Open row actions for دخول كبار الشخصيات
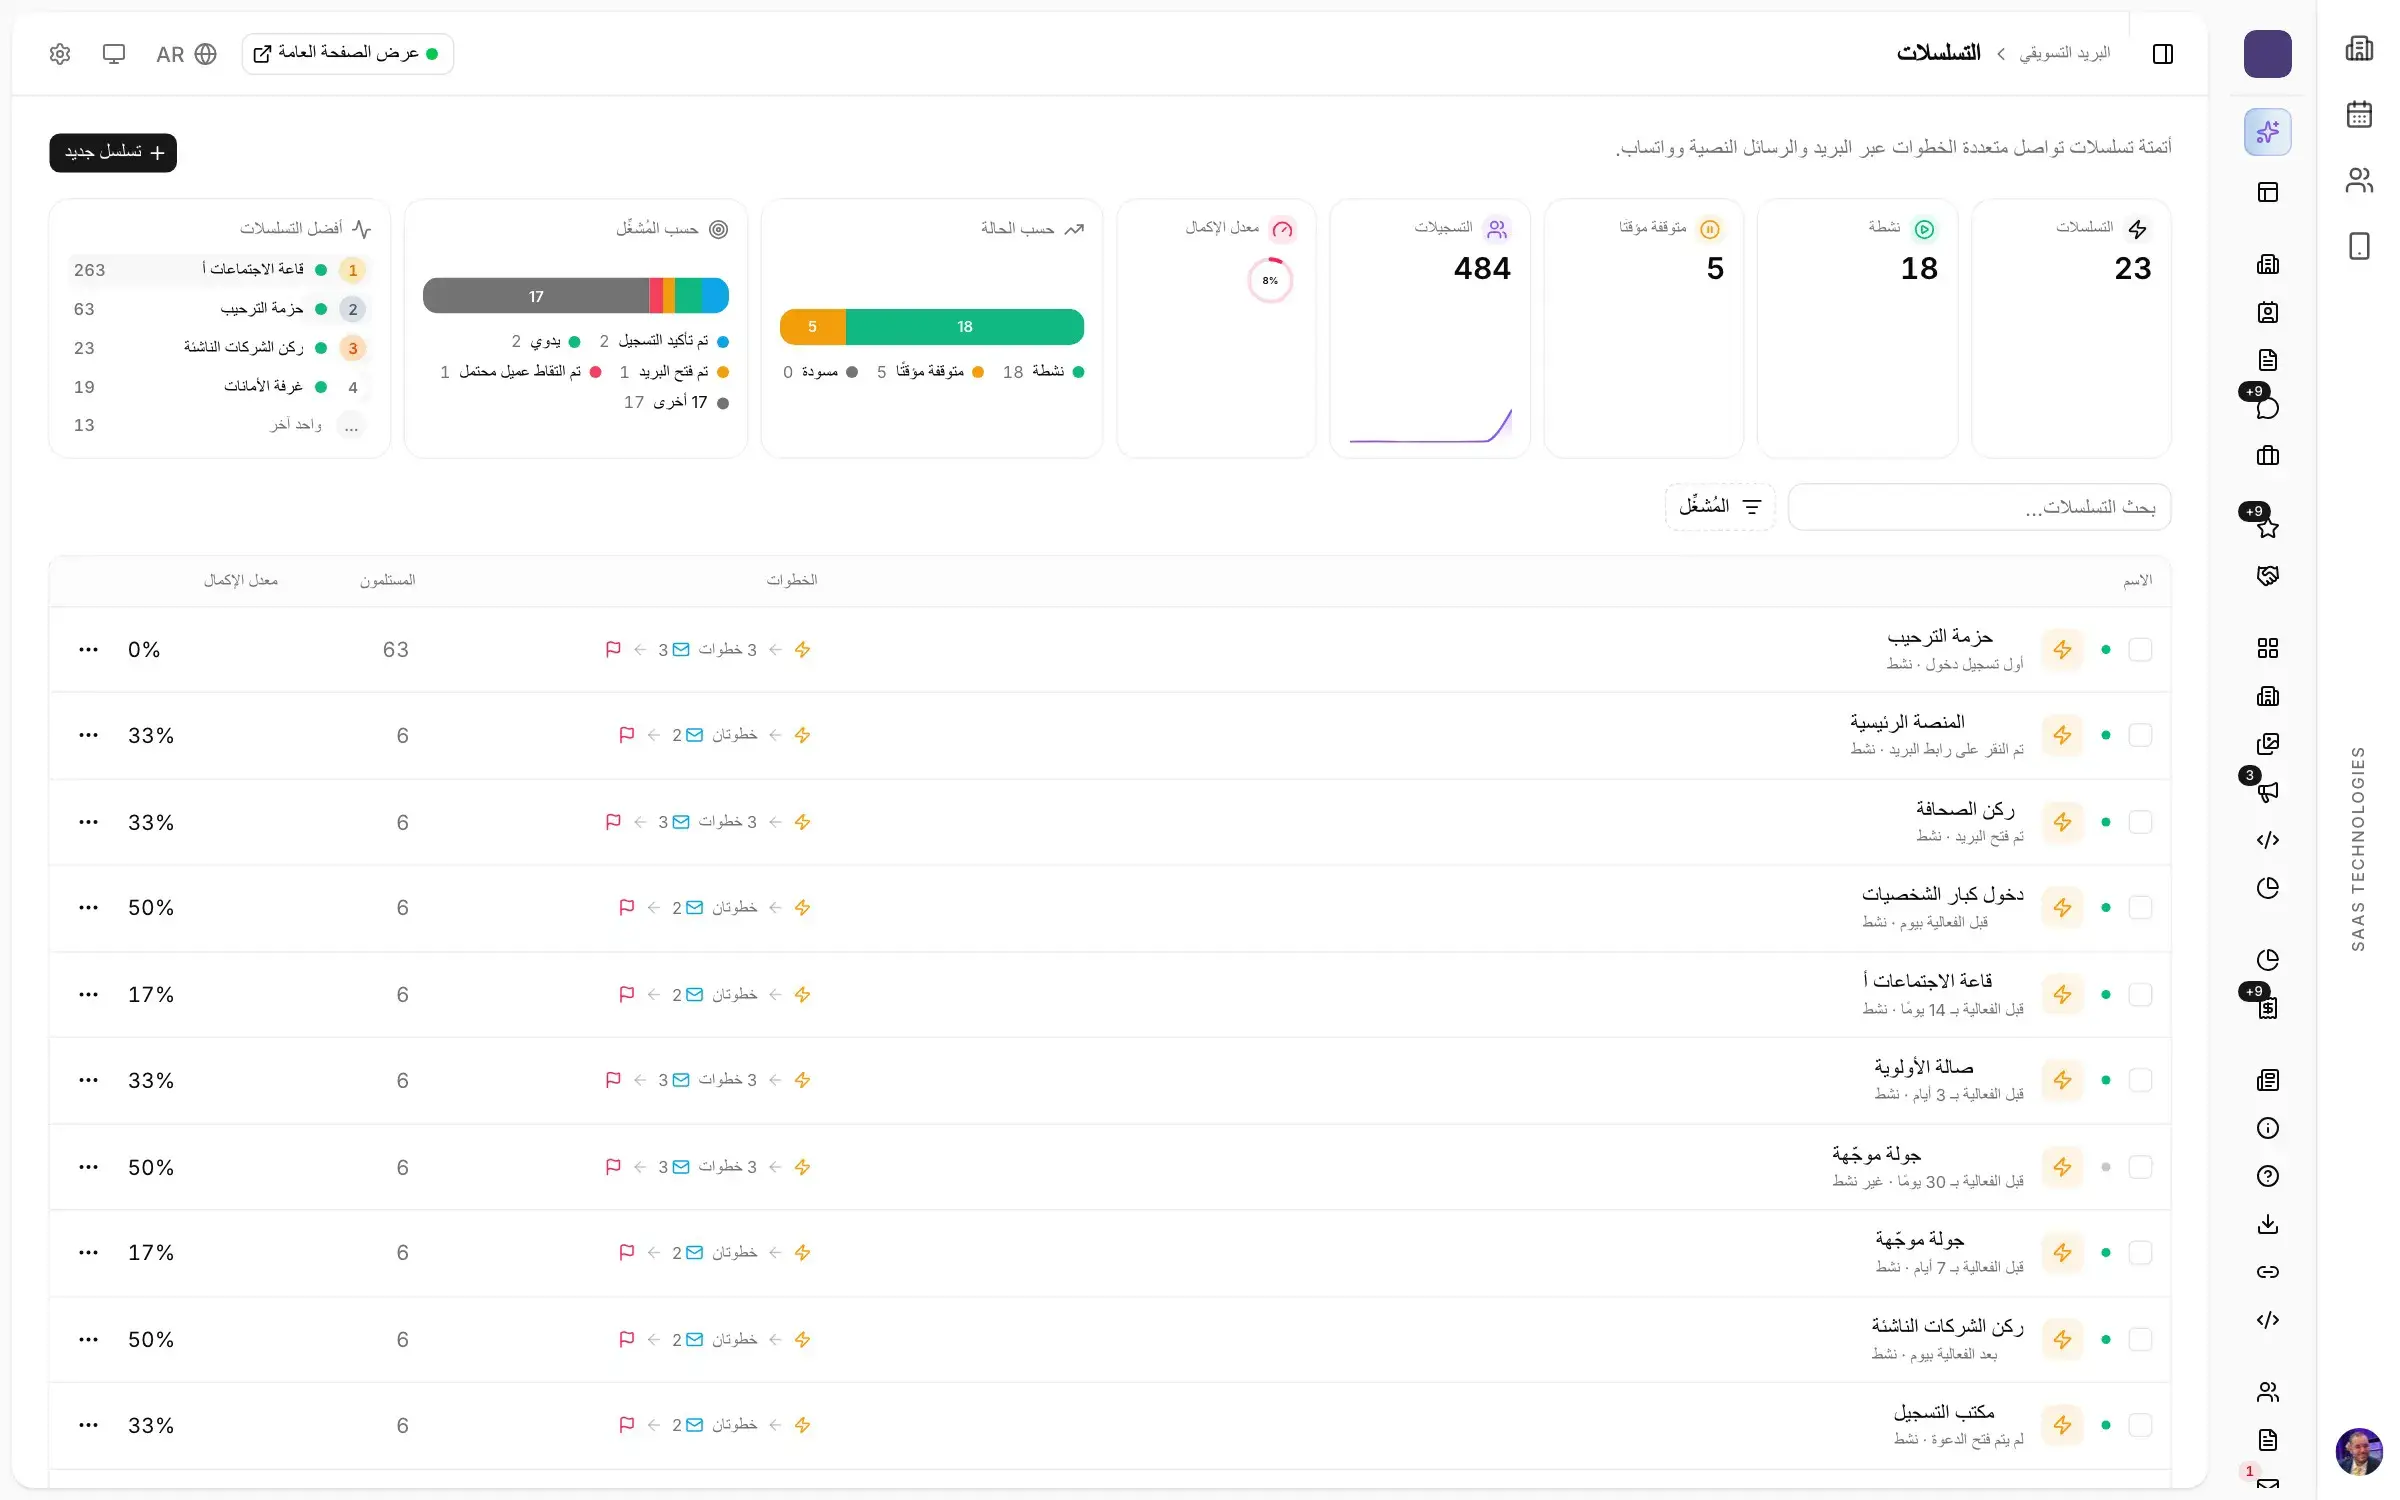Screen dimensions: 2400x1500 tap(88, 907)
